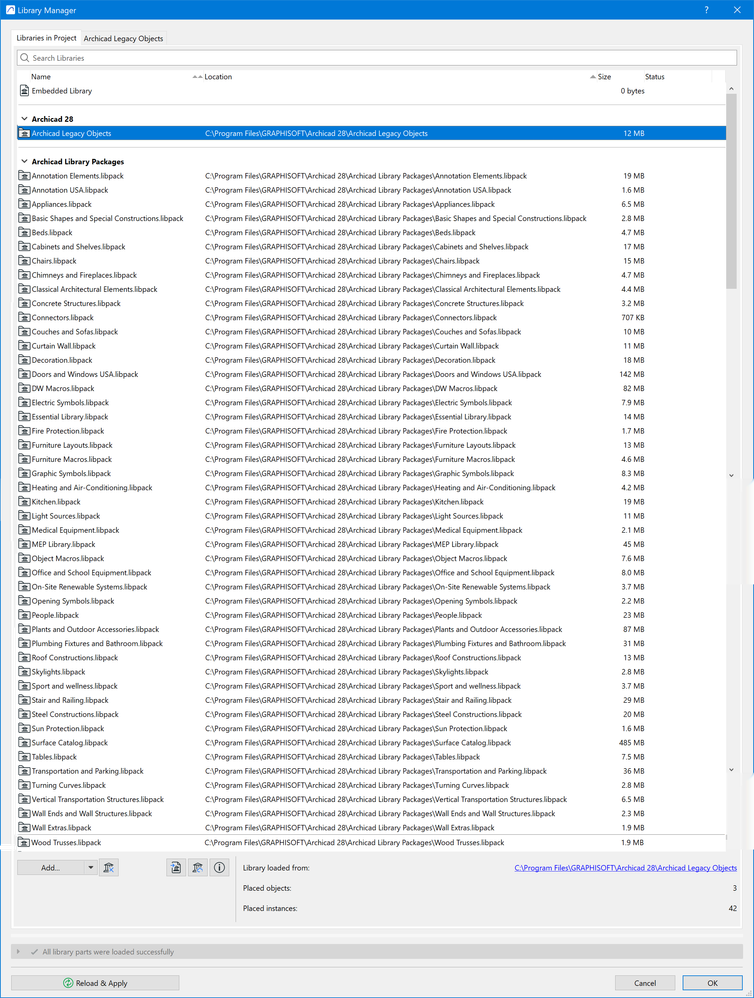Open the library information (i) button
754x998 pixels.
coord(220,868)
